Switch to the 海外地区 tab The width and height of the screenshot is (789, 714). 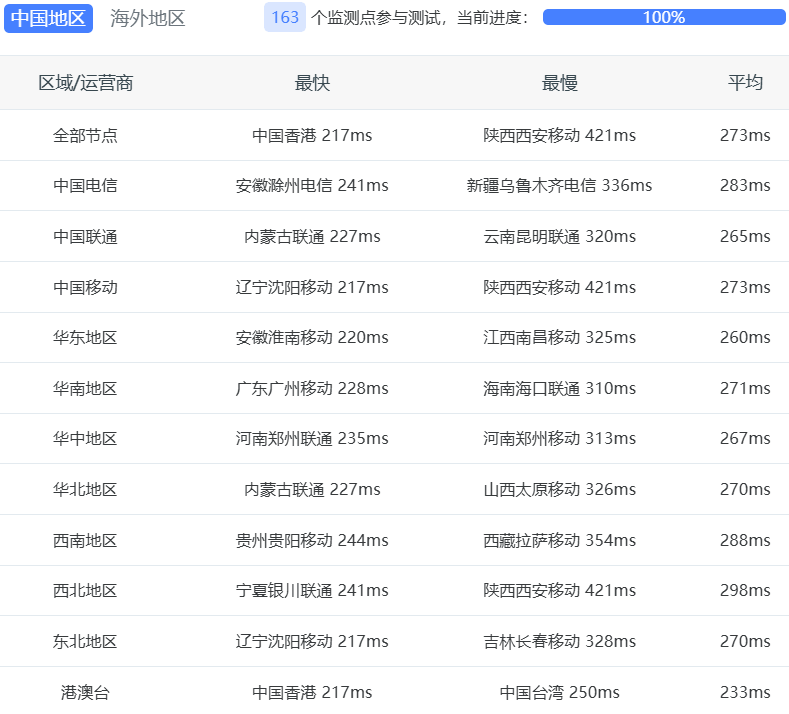[x=147, y=18]
